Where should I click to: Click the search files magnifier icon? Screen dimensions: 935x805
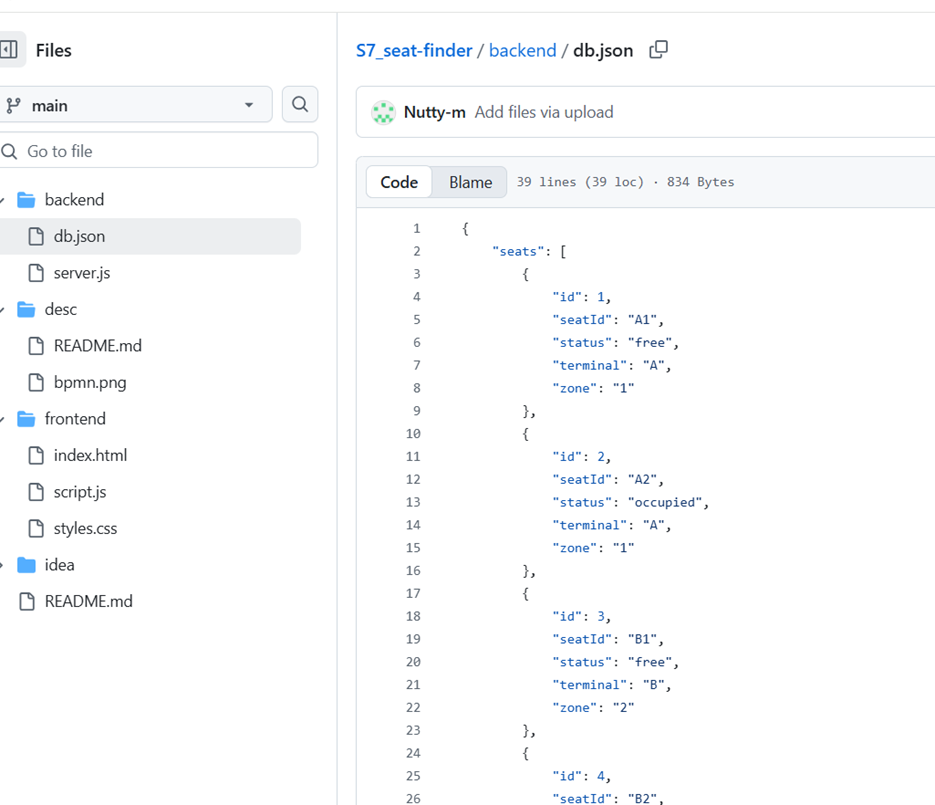[x=299, y=104]
